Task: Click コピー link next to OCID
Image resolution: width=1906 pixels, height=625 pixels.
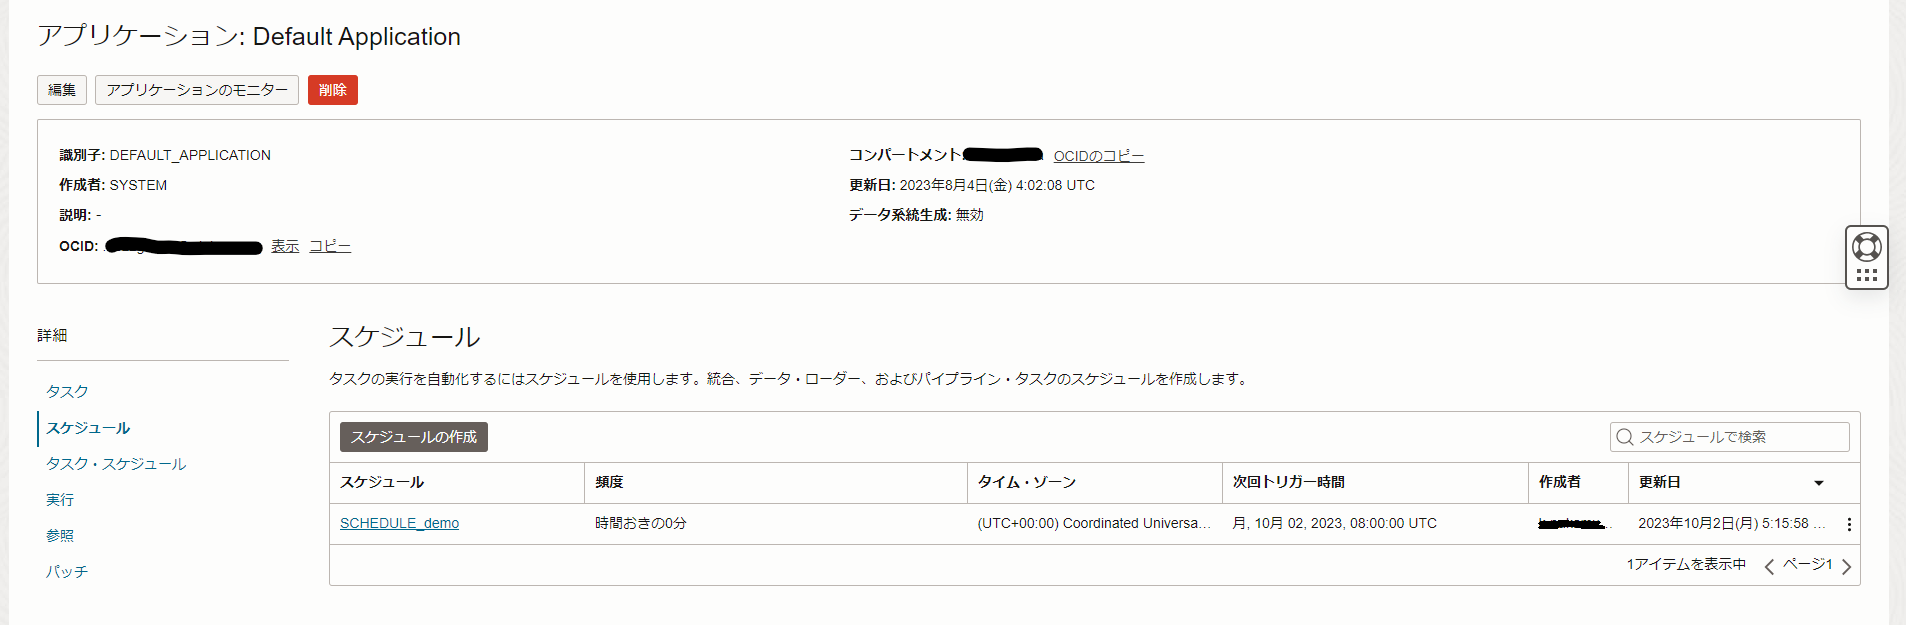Action: click(x=330, y=246)
